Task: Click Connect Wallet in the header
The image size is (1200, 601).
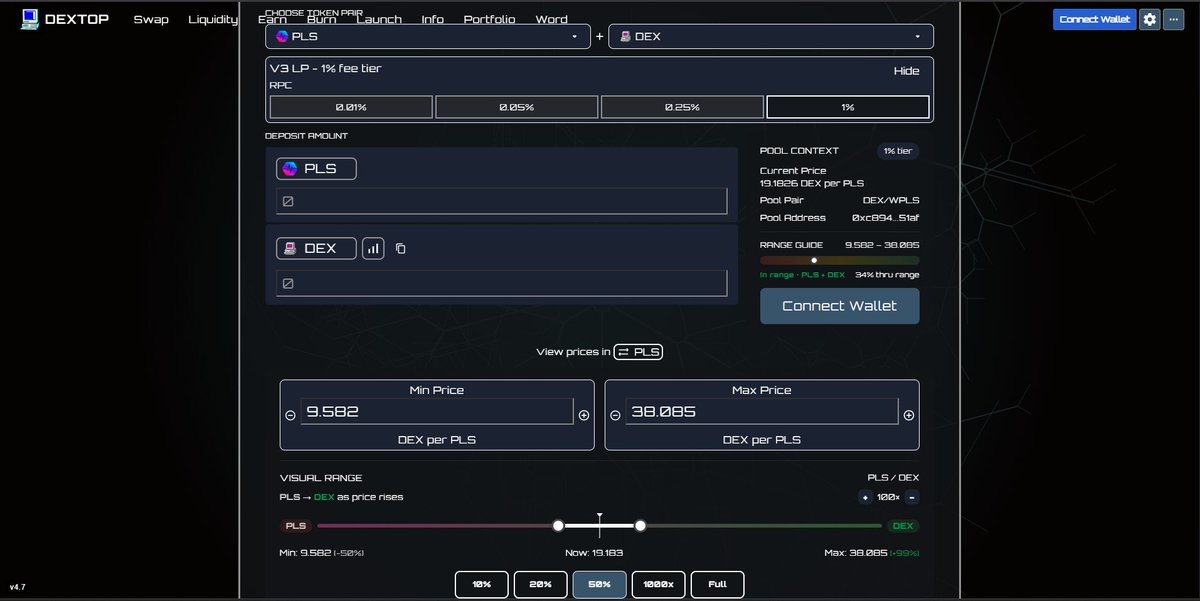Action: point(1094,19)
